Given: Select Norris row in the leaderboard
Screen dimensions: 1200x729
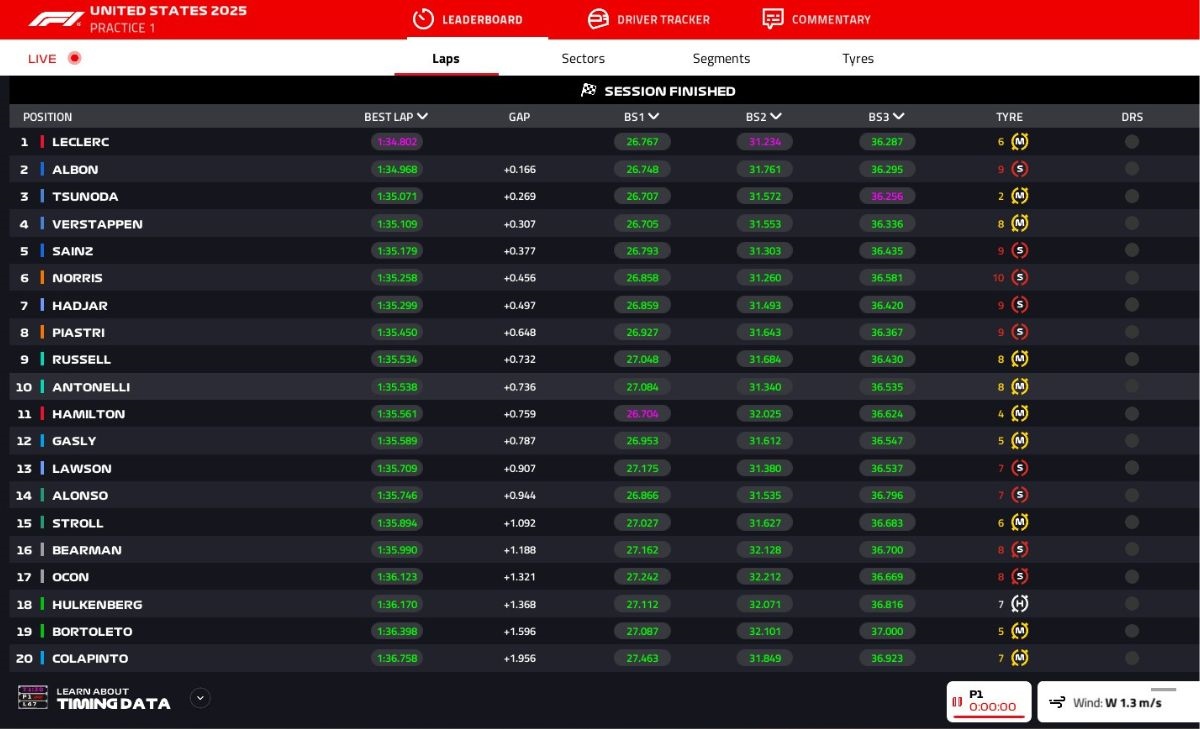Looking at the screenshot, I should 77,278.
